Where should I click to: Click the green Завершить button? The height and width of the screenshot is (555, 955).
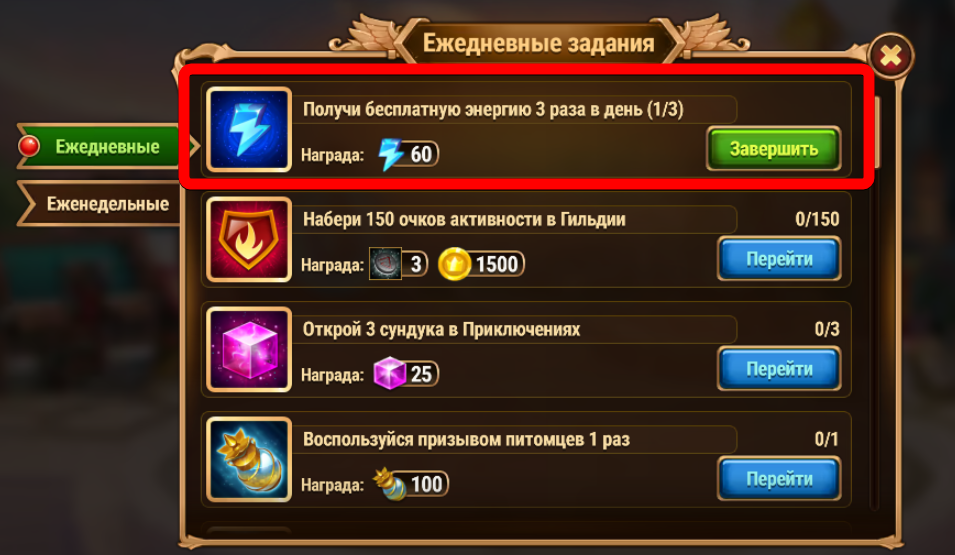[x=774, y=149]
